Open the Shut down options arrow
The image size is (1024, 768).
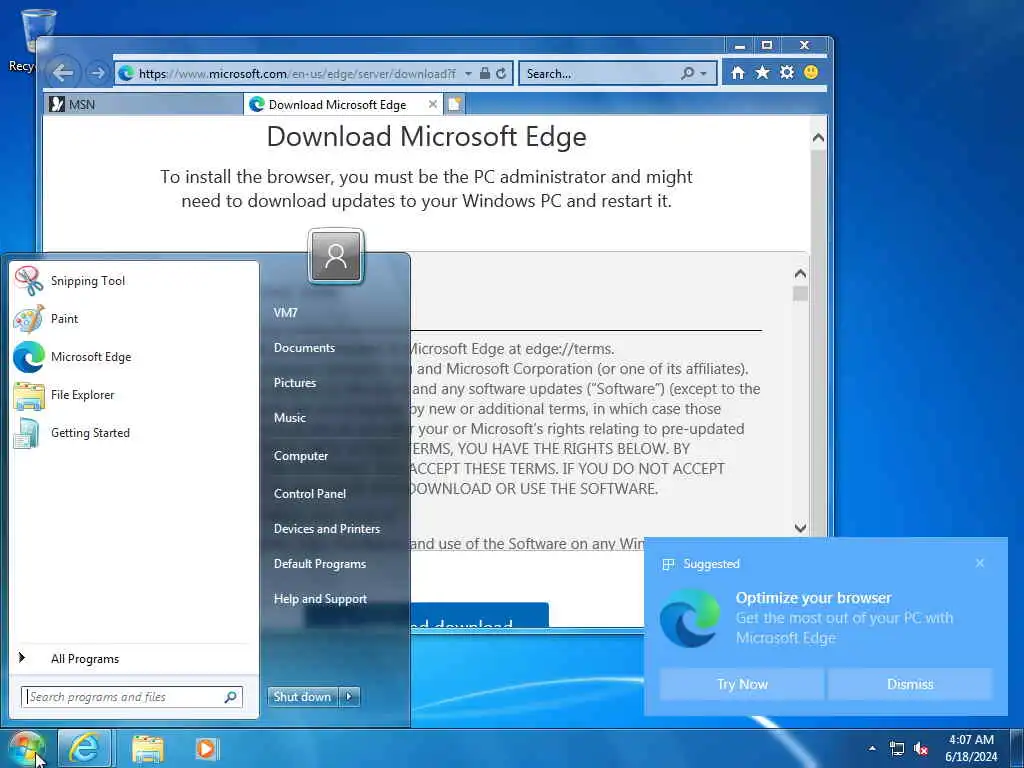[x=349, y=697]
